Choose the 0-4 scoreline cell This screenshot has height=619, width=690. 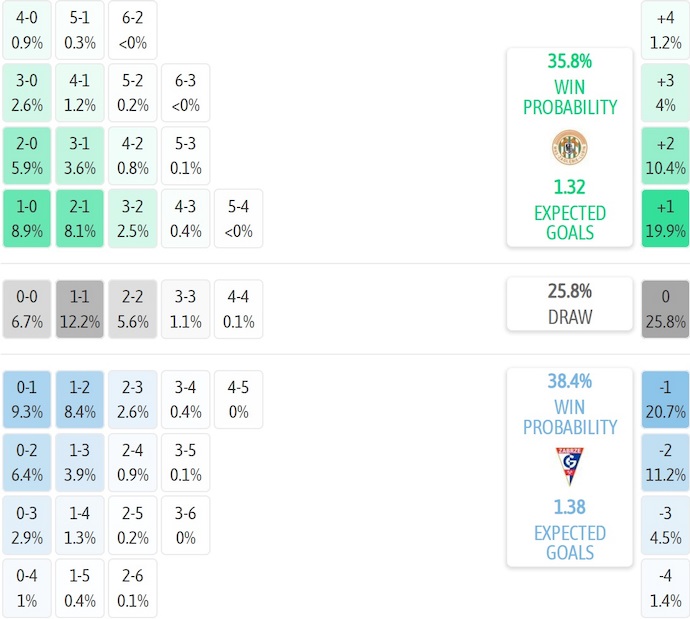[x=27, y=588]
